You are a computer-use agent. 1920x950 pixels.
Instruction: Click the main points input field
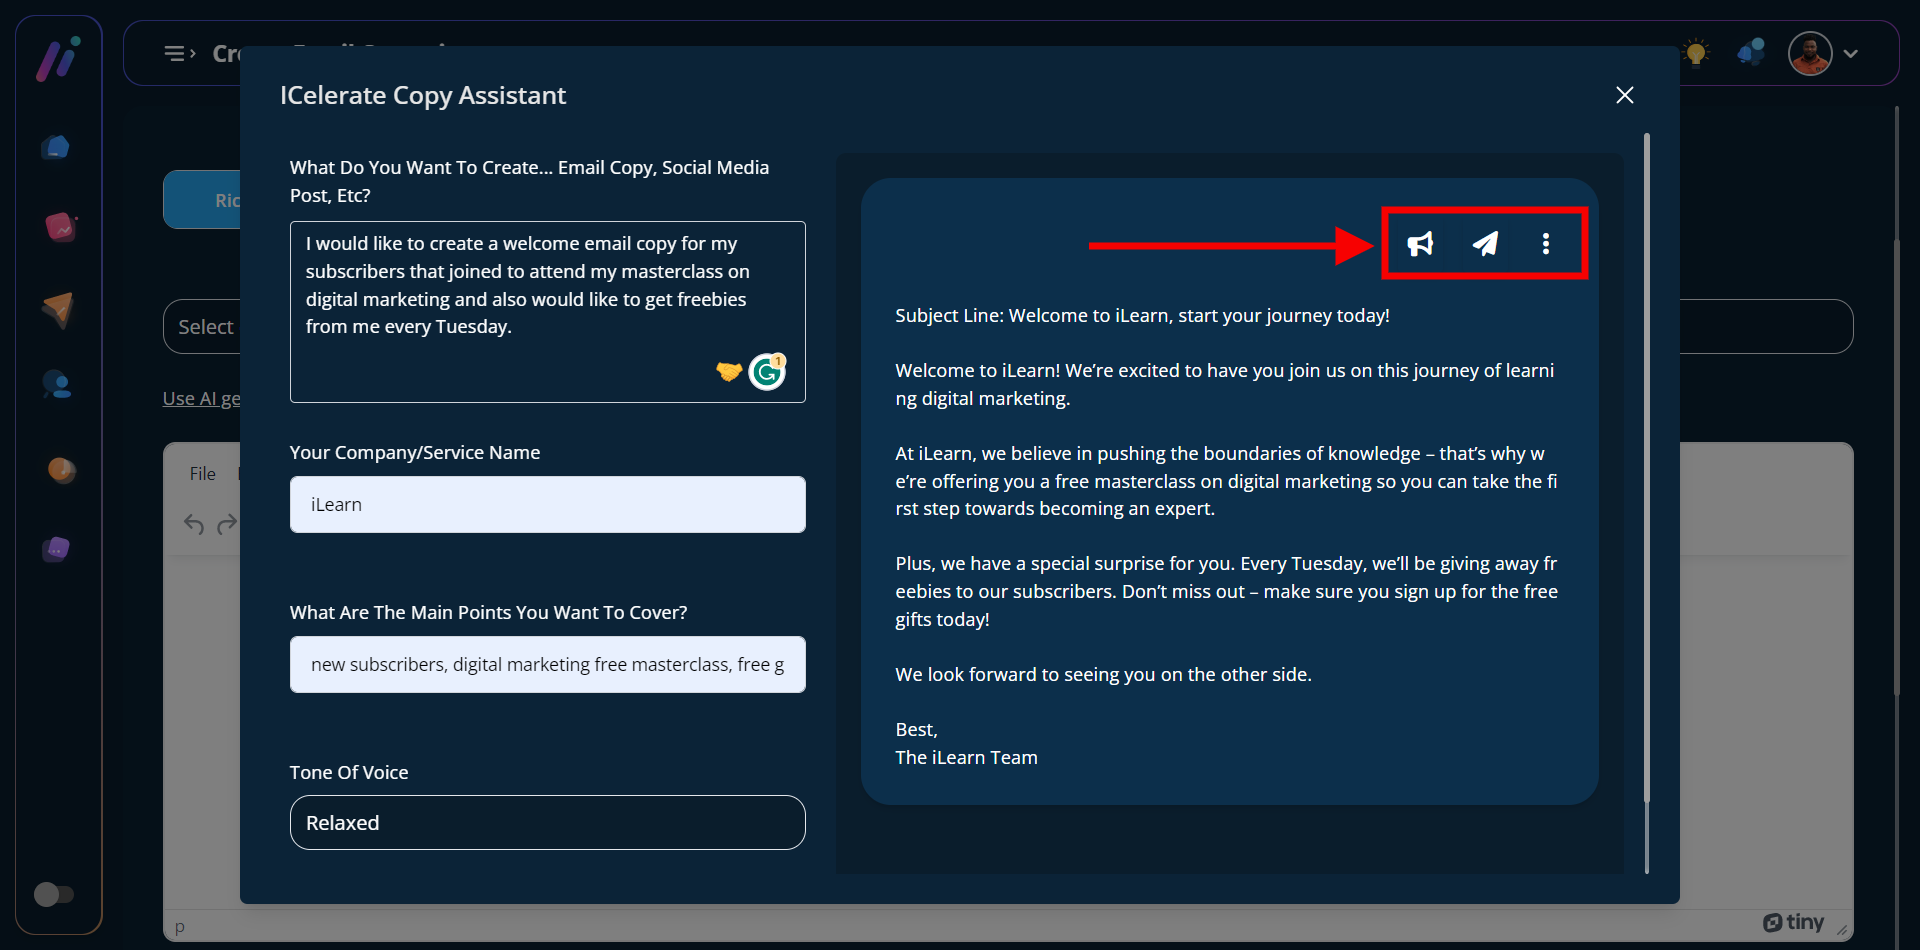(x=547, y=665)
